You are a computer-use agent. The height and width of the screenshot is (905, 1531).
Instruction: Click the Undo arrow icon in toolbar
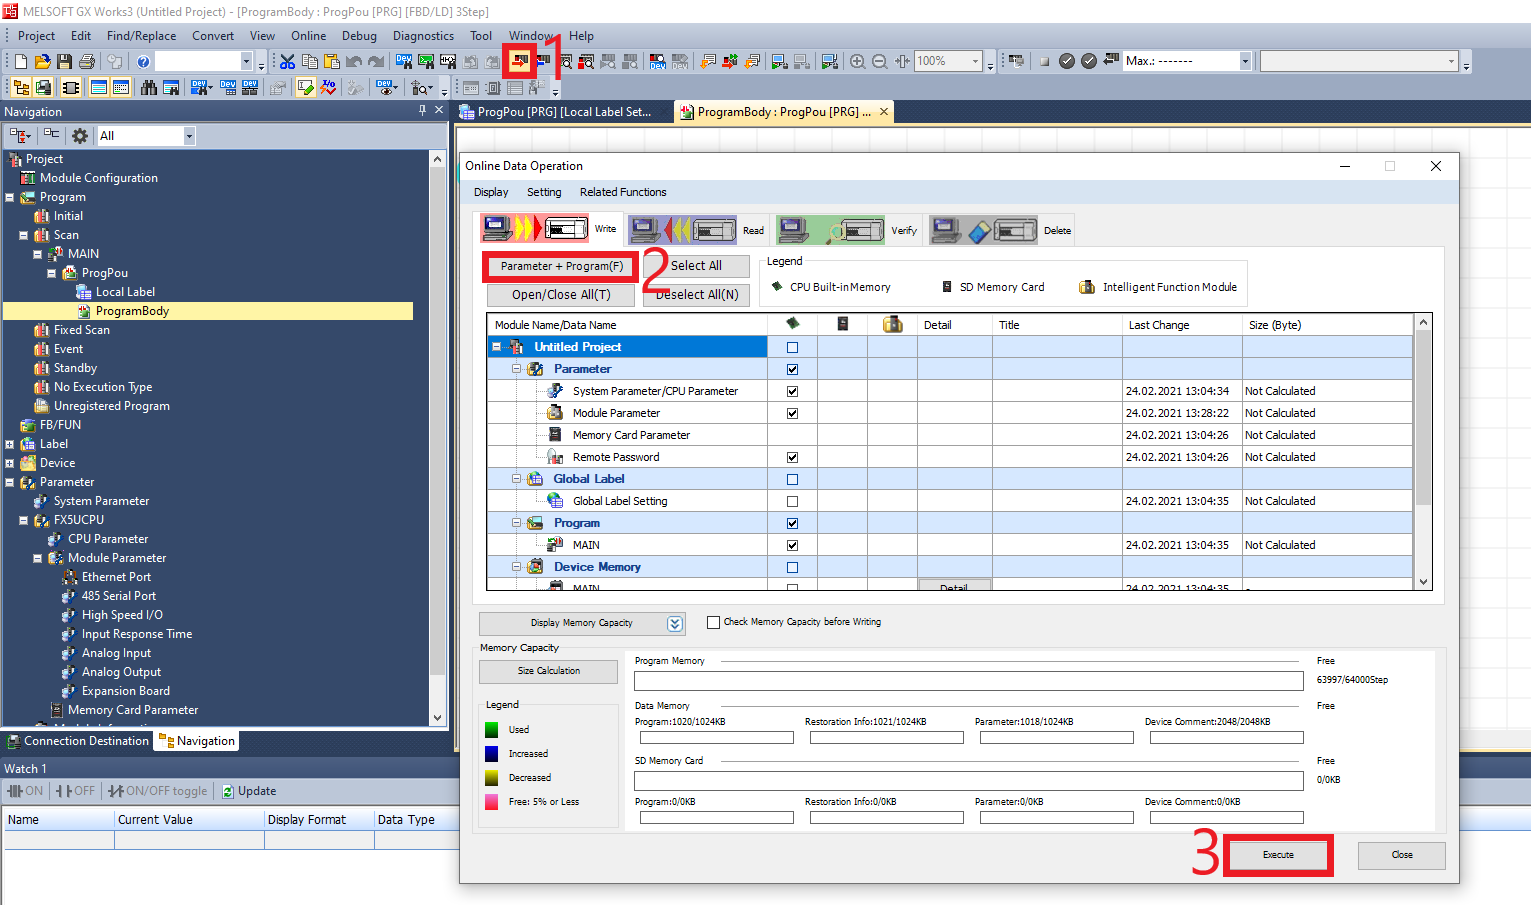coord(354,61)
